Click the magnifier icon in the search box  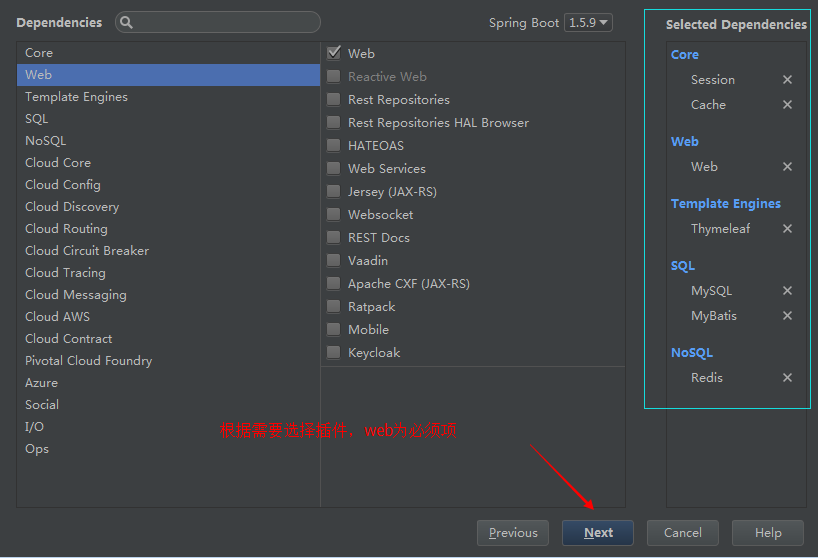point(126,22)
